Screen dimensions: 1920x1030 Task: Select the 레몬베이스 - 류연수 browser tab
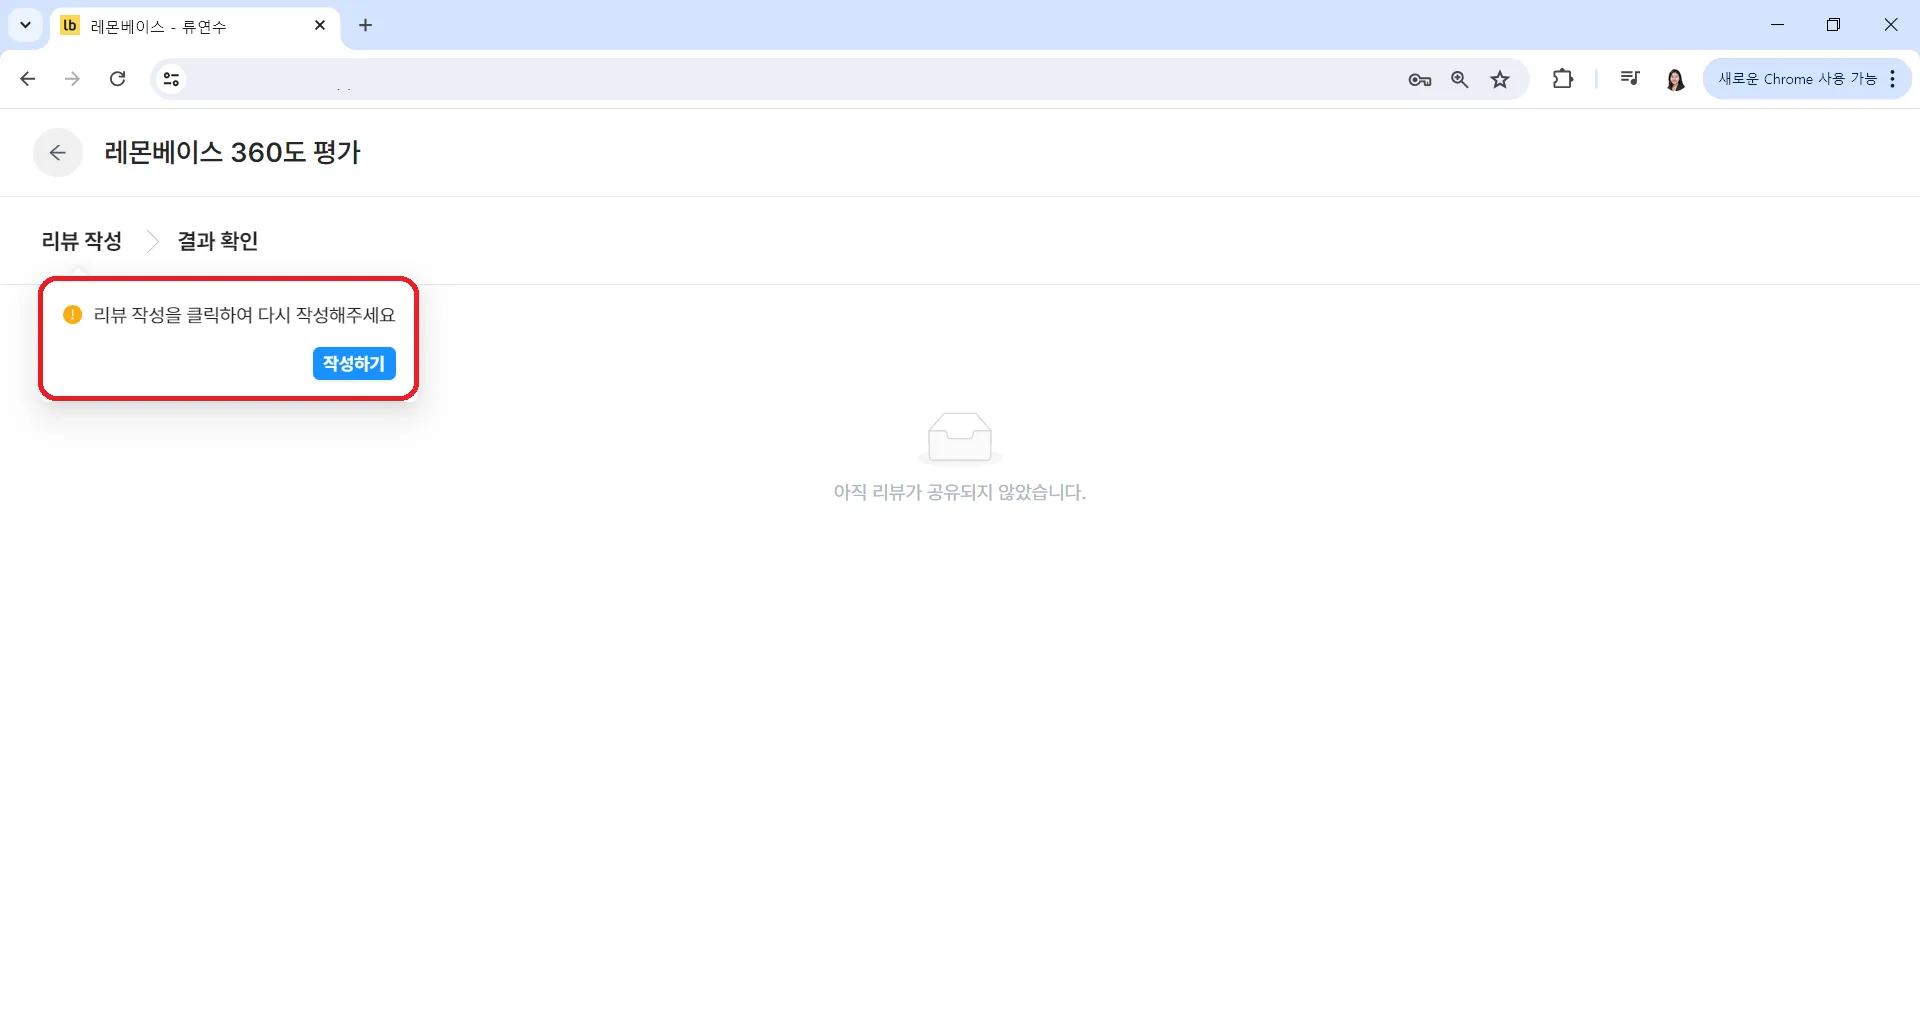point(195,26)
